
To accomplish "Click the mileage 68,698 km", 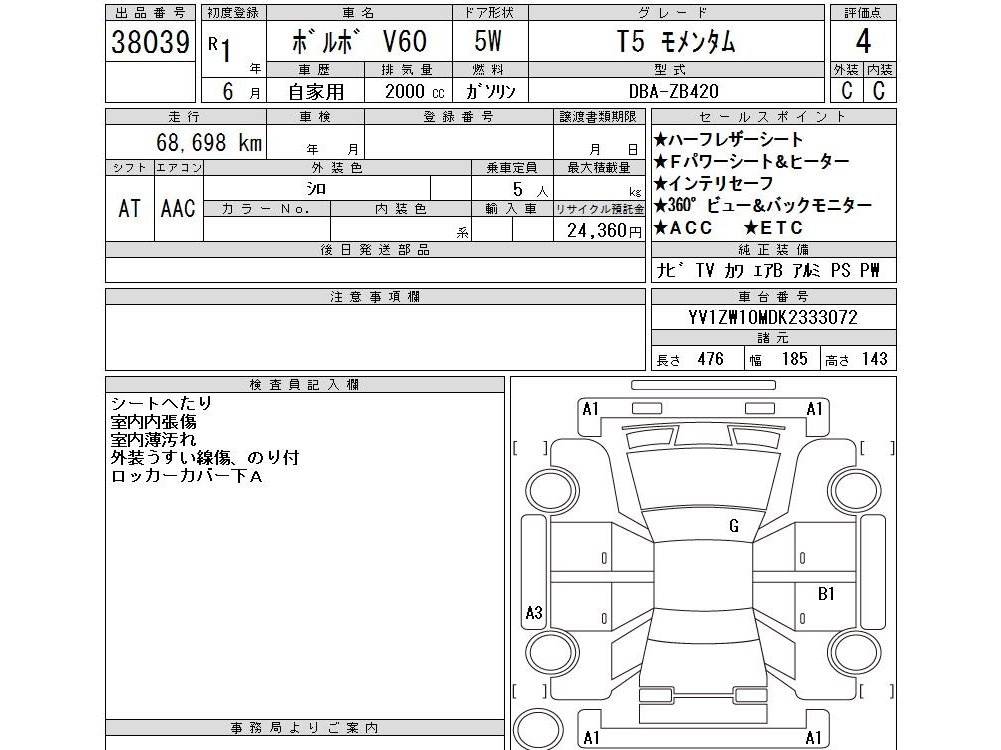I will tap(209, 142).
